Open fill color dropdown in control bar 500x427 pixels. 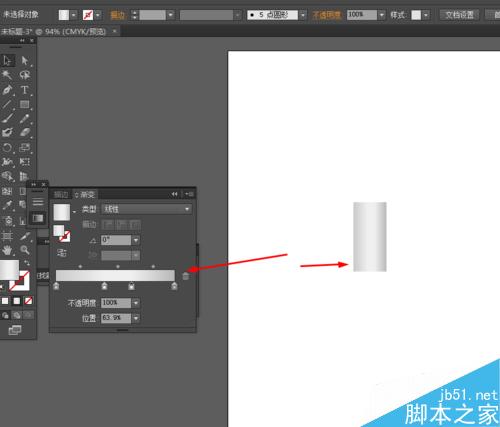73,15
